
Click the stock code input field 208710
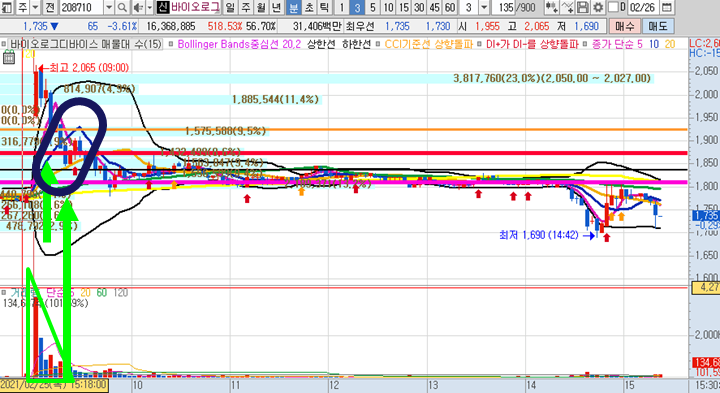pyautogui.click(x=82, y=7)
